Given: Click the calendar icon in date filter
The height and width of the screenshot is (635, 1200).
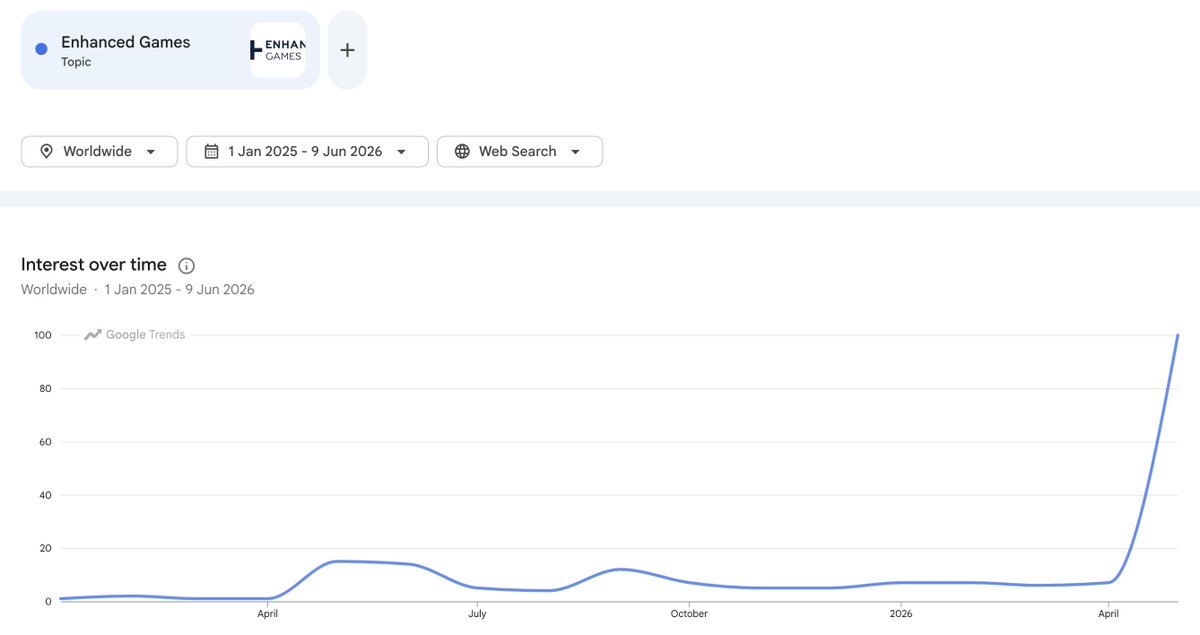Looking at the screenshot, I should (211, 151).
